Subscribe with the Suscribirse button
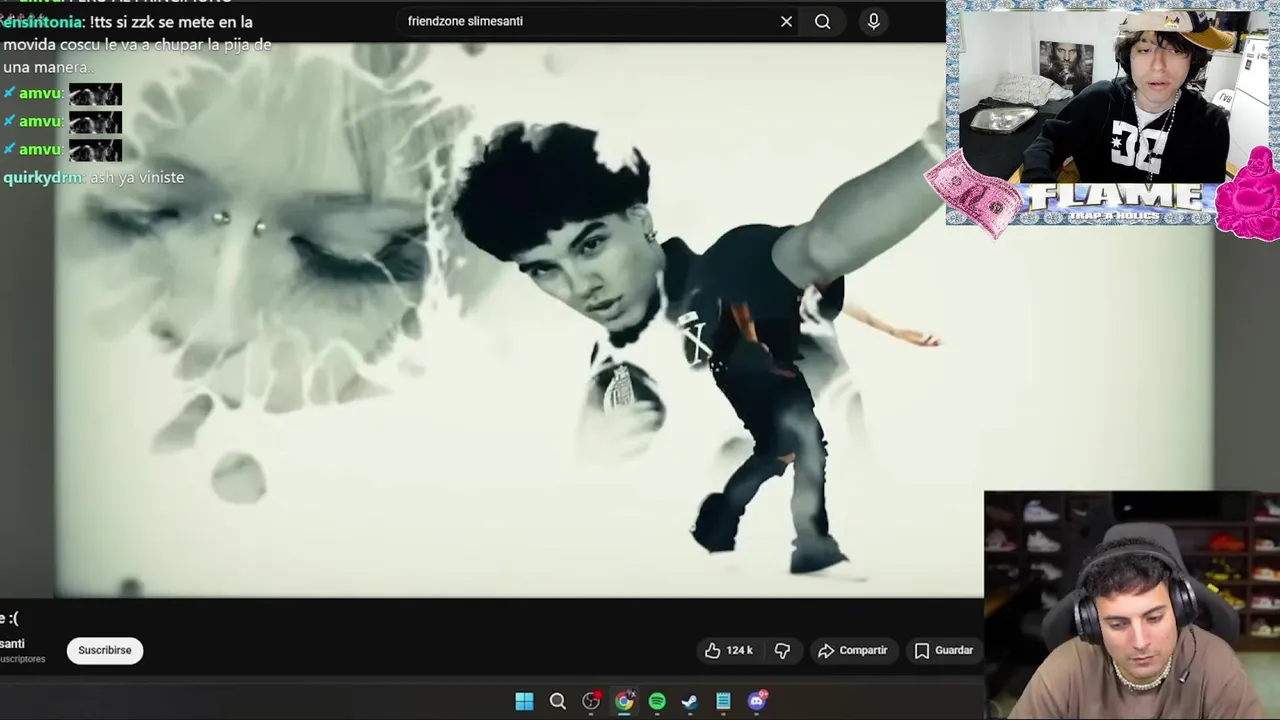The width and height of the screenshot is (1280, 720). click(105, 650)
